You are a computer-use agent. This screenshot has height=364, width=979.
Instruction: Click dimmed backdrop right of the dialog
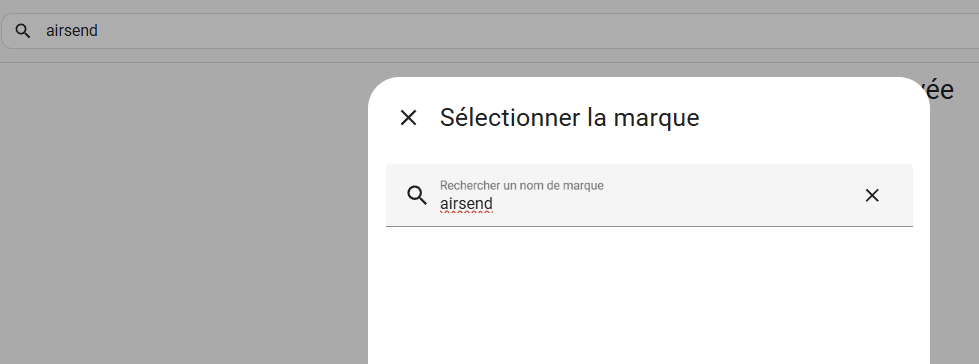(954, 237)
